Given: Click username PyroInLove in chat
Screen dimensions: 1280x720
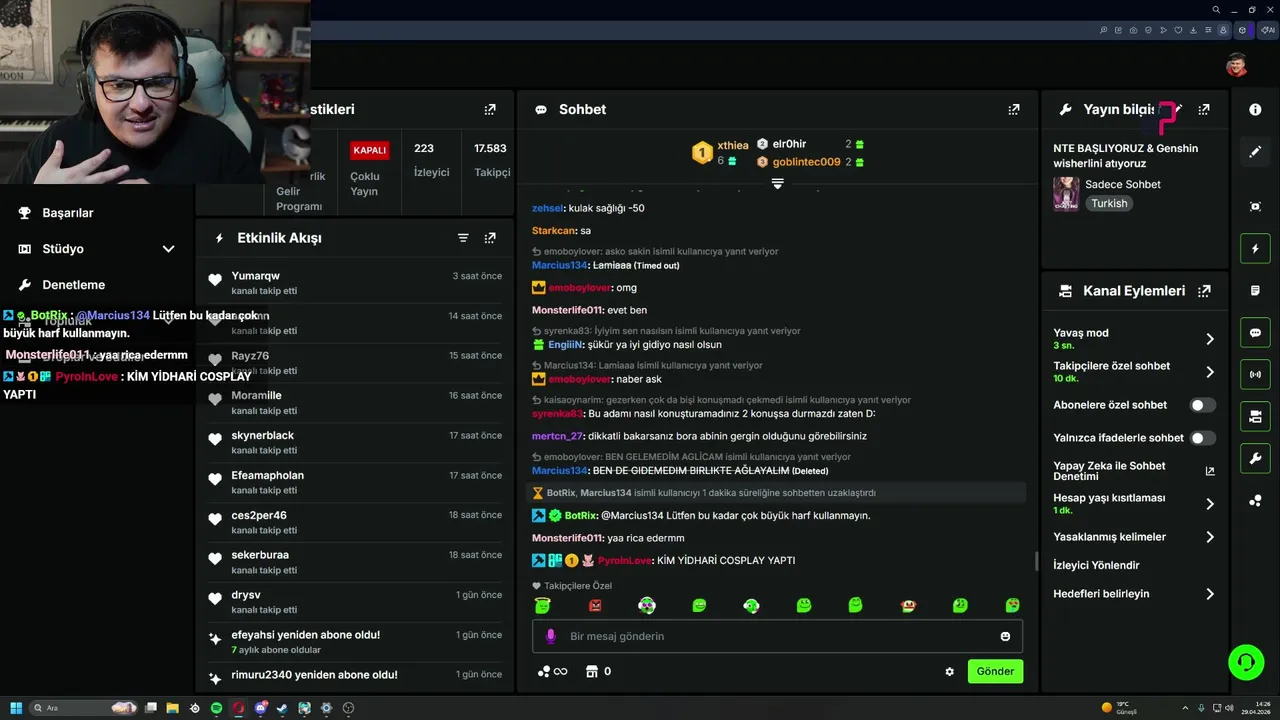Looking at the screenshot, I should [625, 561].
